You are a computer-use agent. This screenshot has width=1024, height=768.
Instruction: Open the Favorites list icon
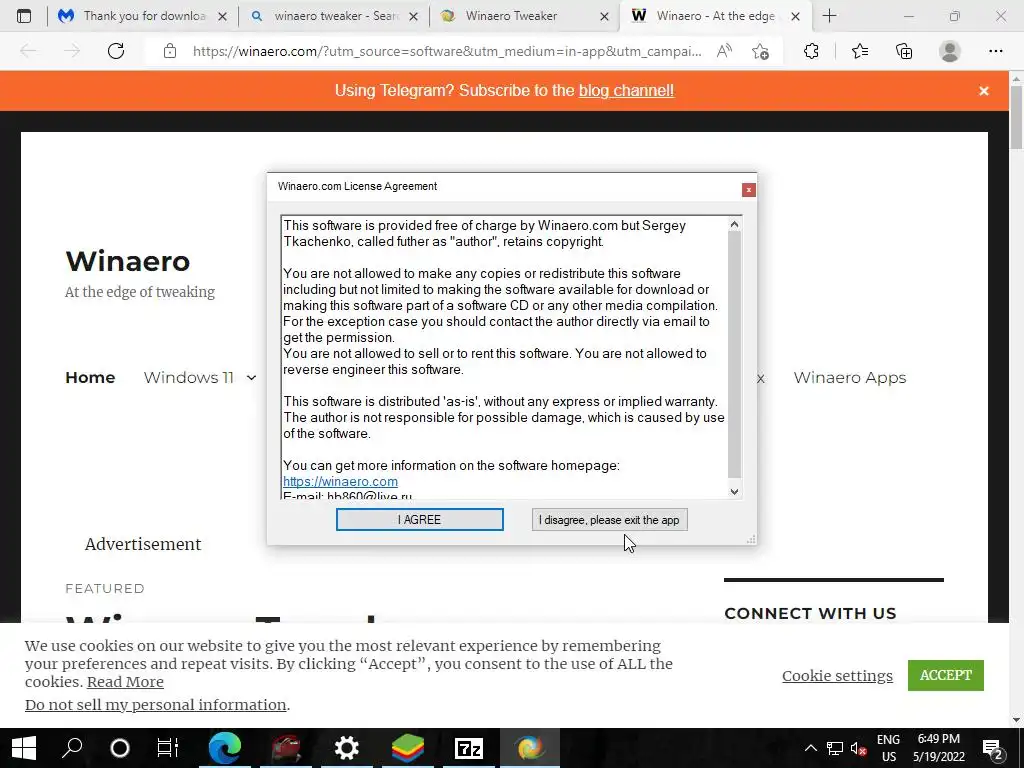(860, 51)
